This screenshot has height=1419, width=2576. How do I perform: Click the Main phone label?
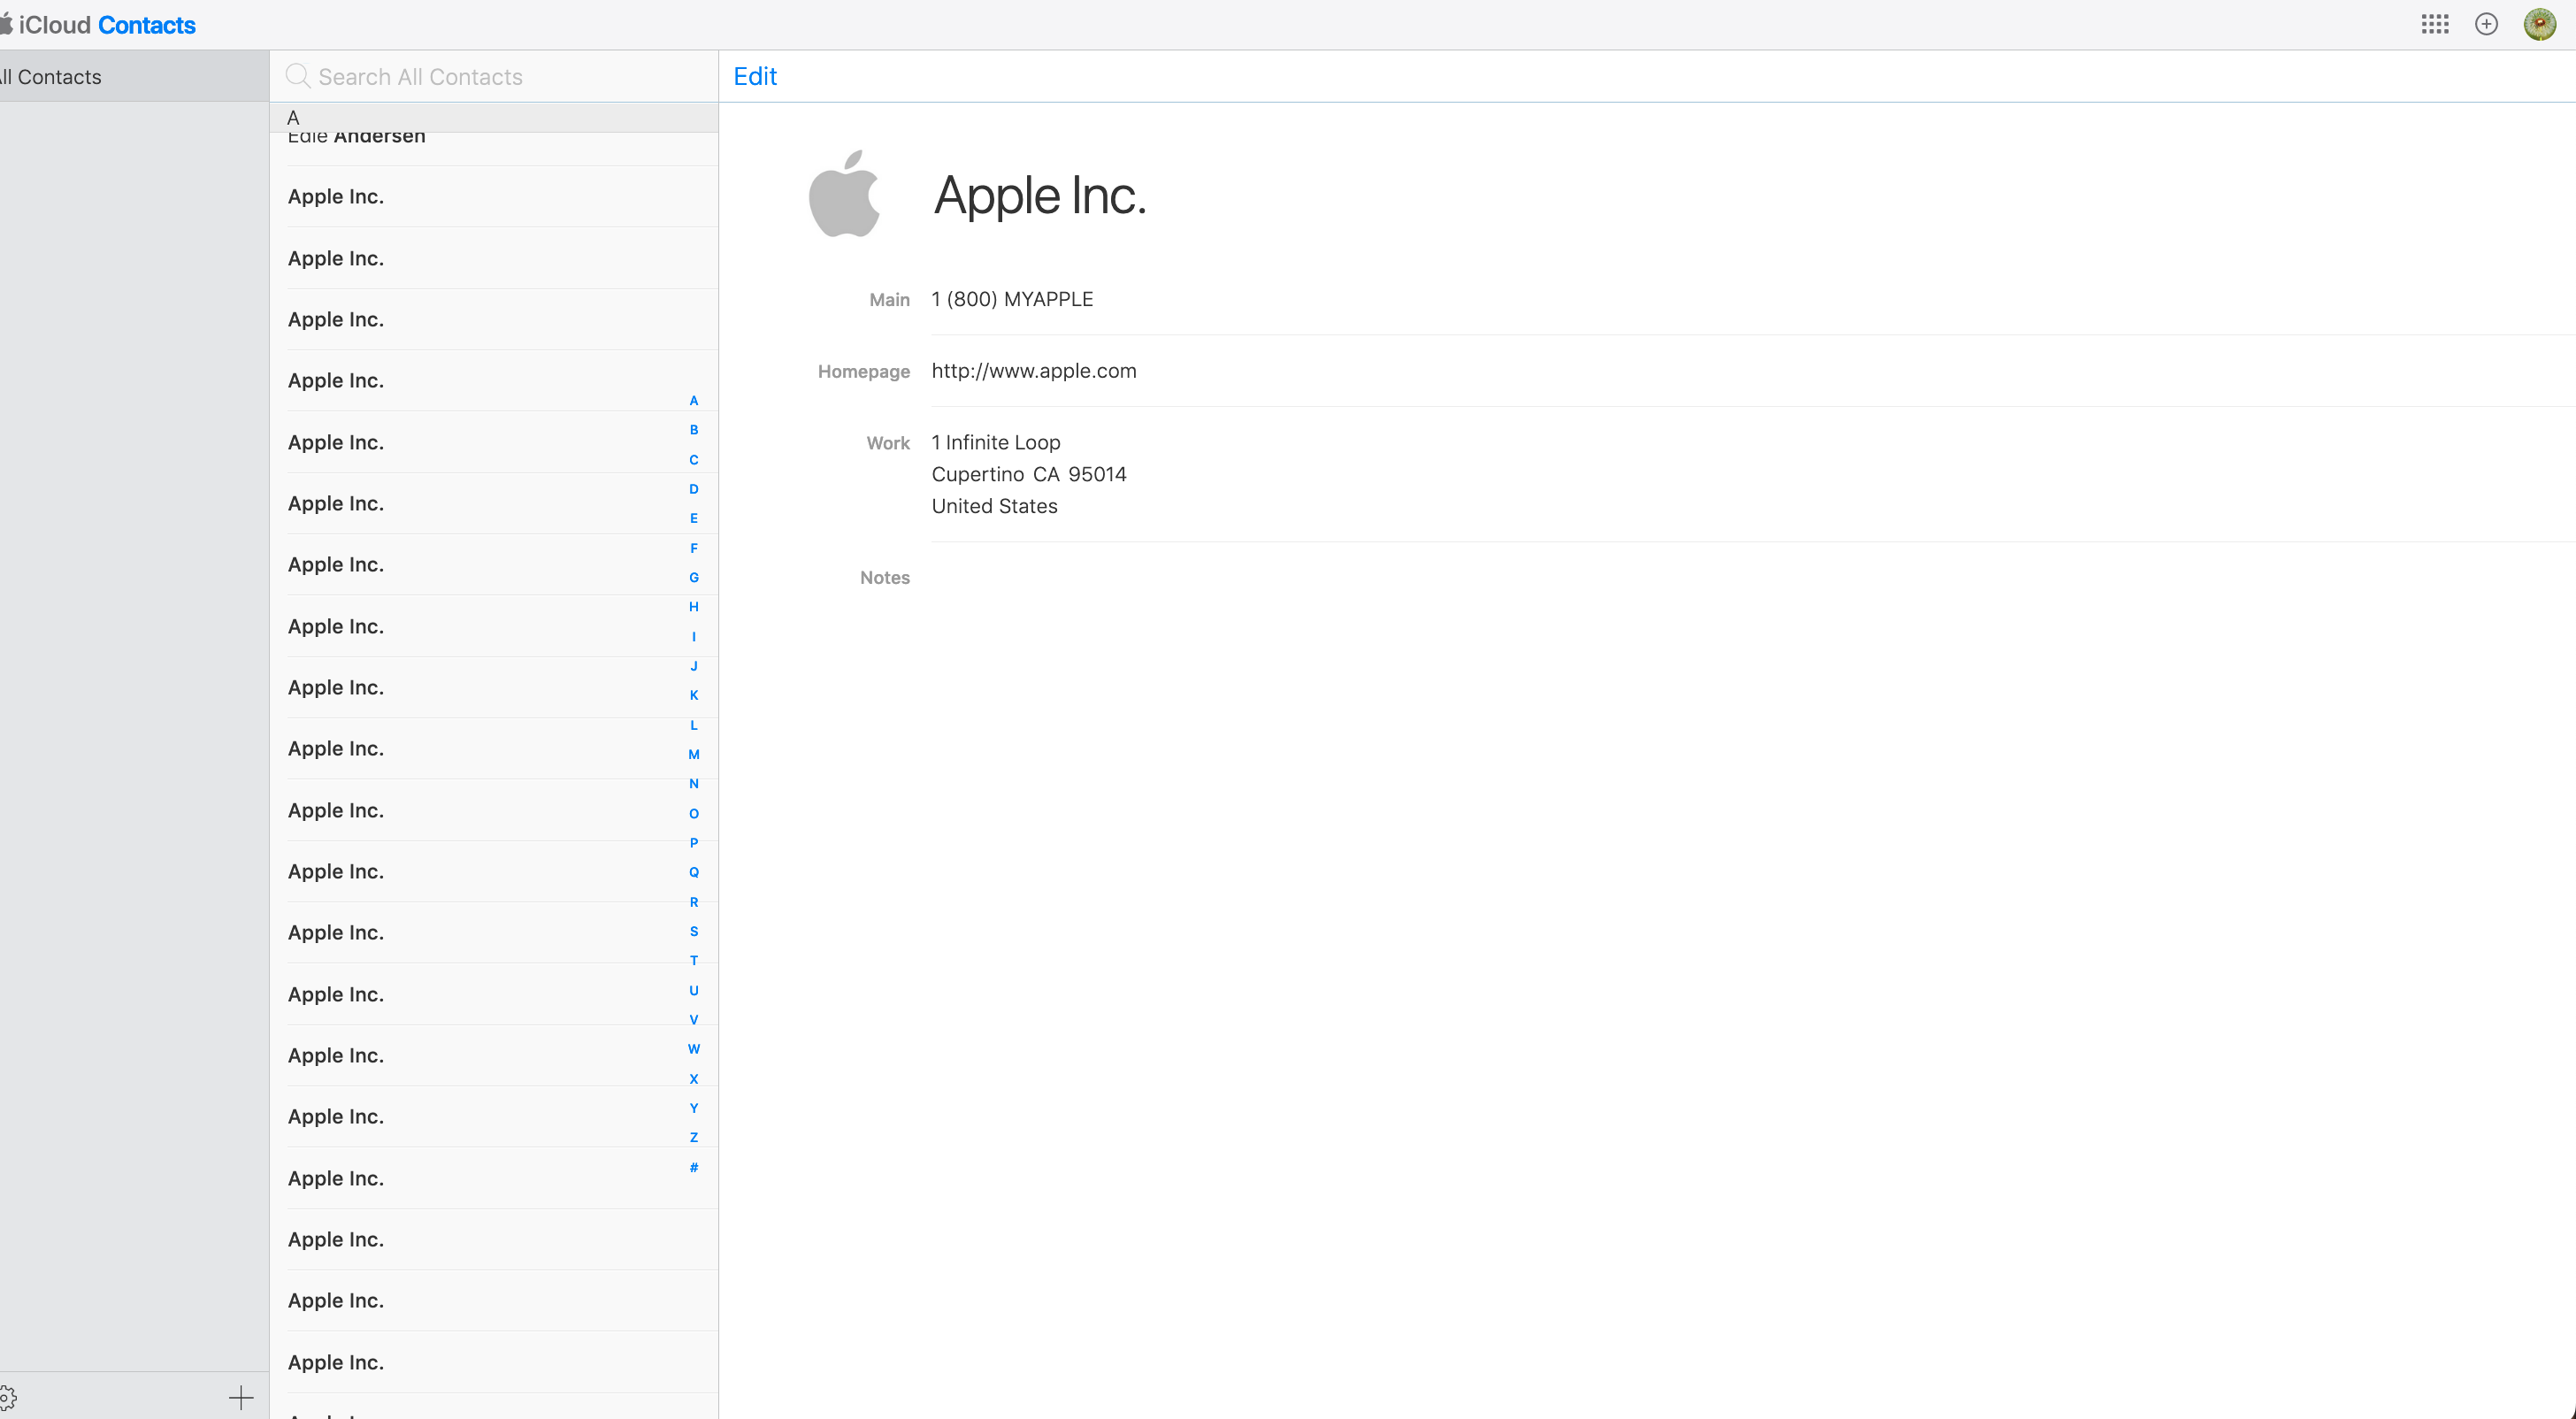tap(889, 299)
